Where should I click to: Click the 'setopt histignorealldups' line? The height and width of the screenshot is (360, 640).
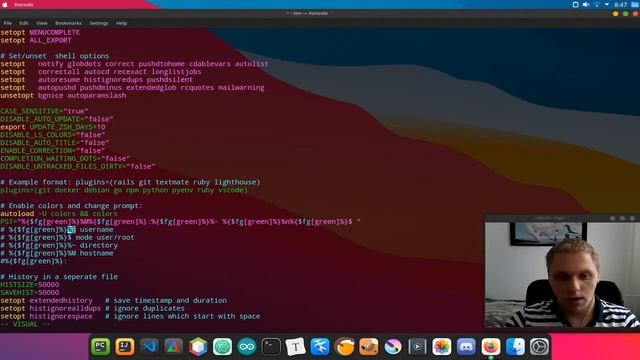[92, 308]
